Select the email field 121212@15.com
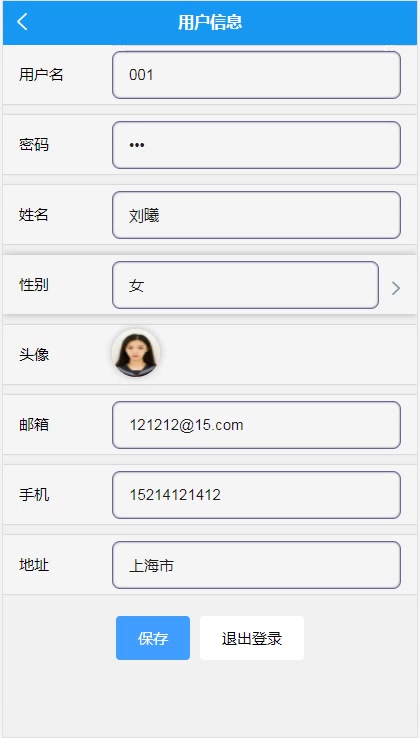Viewport: 420px width, 738px height. [x=256, y=425]
